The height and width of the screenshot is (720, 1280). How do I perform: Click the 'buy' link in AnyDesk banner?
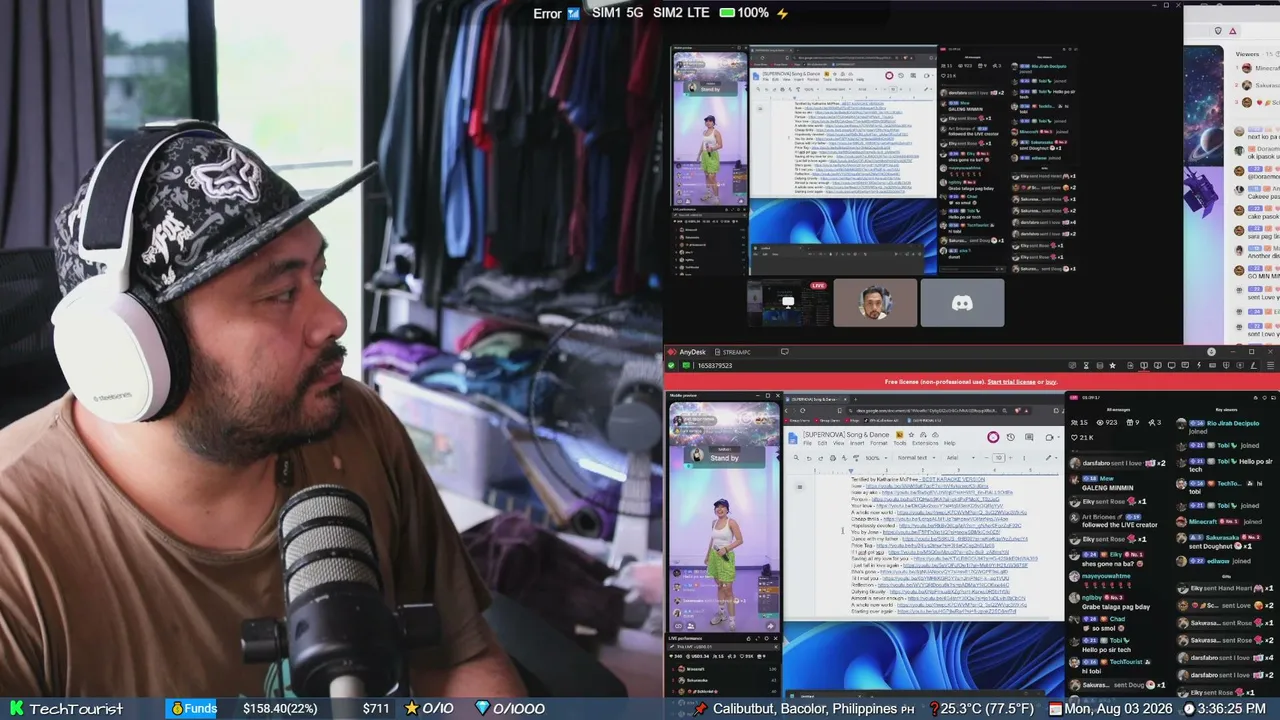point(1051,382)
